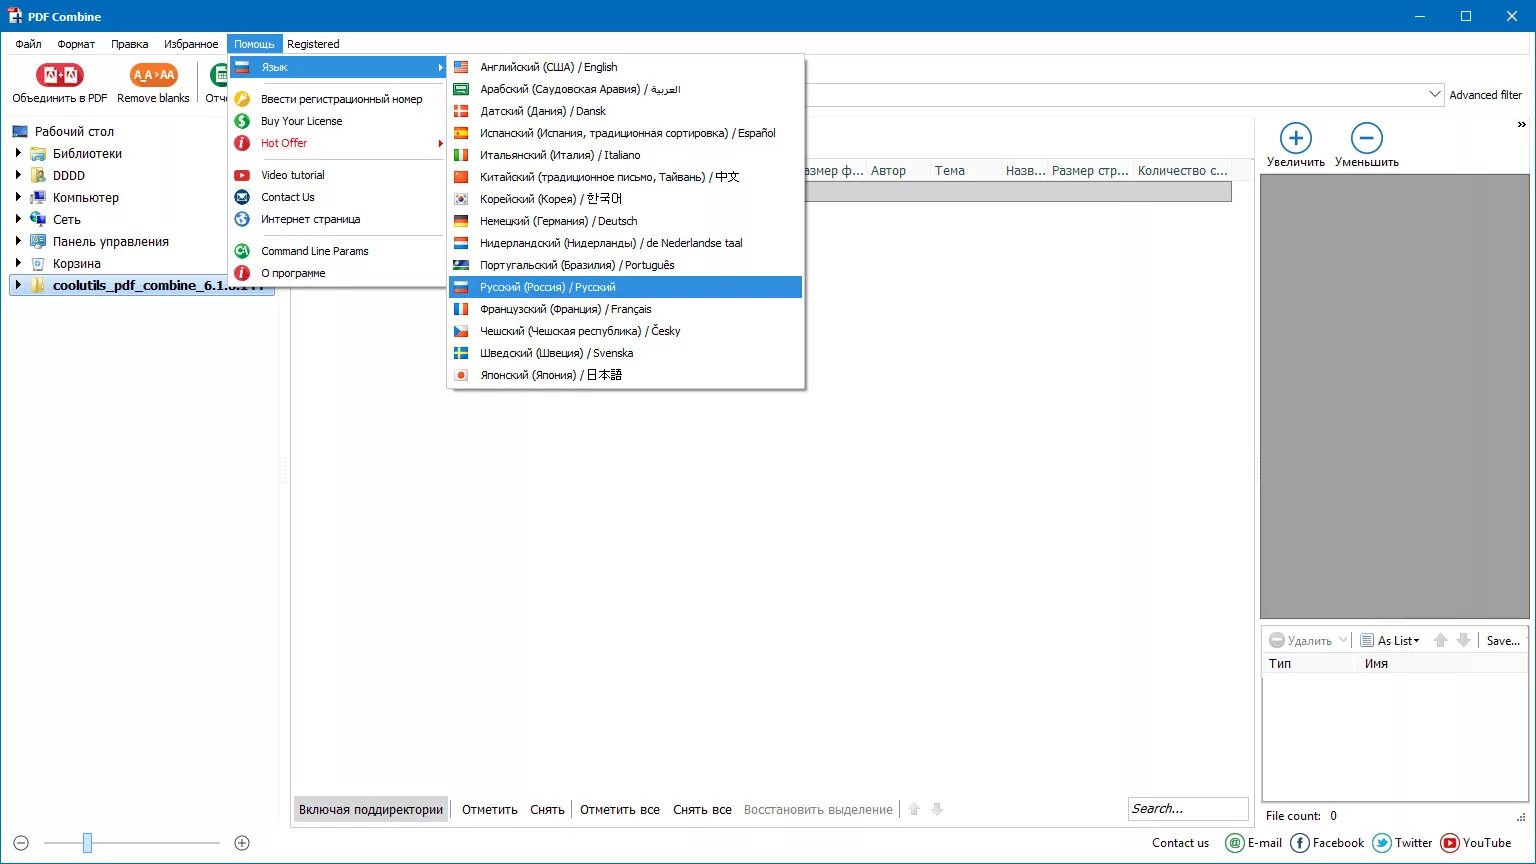Image resolution: width=1536 pixels, height=864 pixels.
Task: Click in the Search... input field
Action: click(1188, 808)
